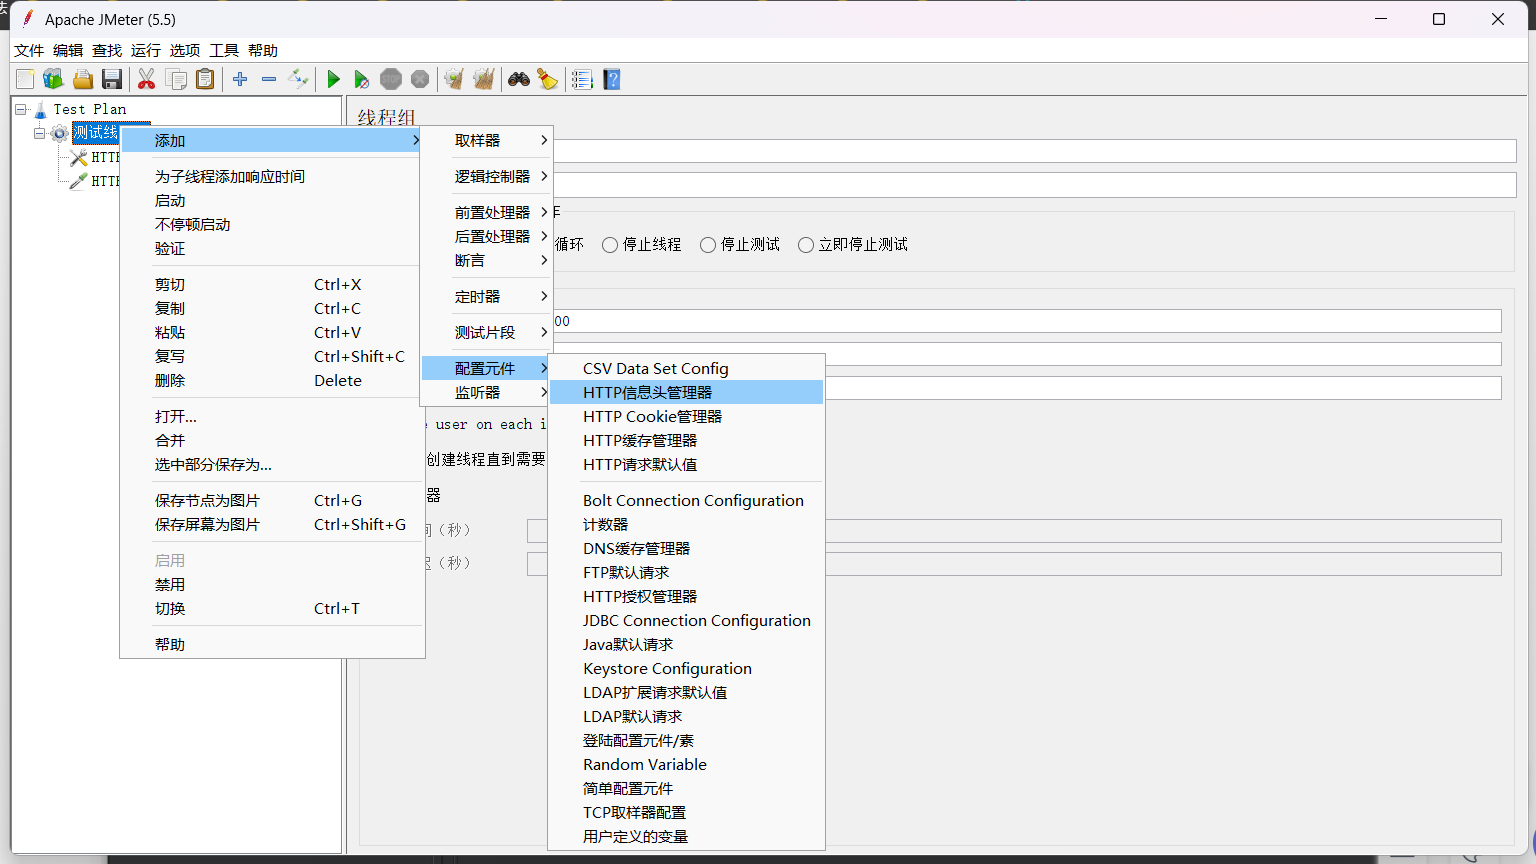Click the Toggle enabled state icon
The width and height of the screenshot is (1536, 864).
pyautogui.click(x=298, y=79)
